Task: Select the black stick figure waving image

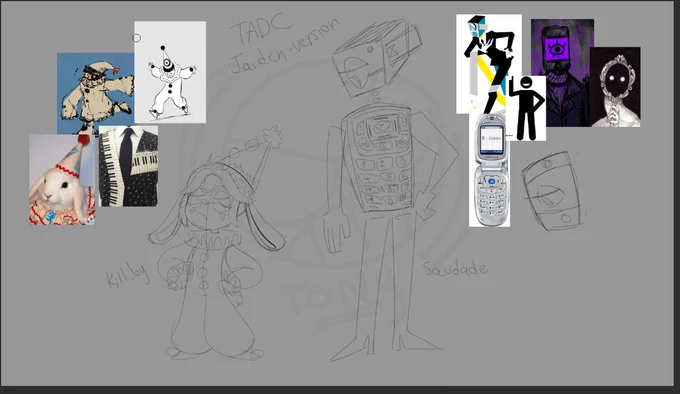Action: (526, 108)
